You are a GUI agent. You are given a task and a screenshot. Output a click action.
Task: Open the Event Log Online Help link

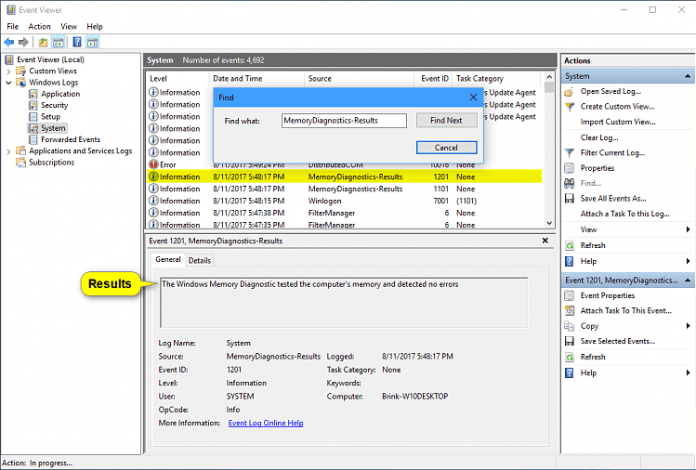pyautogui.click(x=265, y=423)
